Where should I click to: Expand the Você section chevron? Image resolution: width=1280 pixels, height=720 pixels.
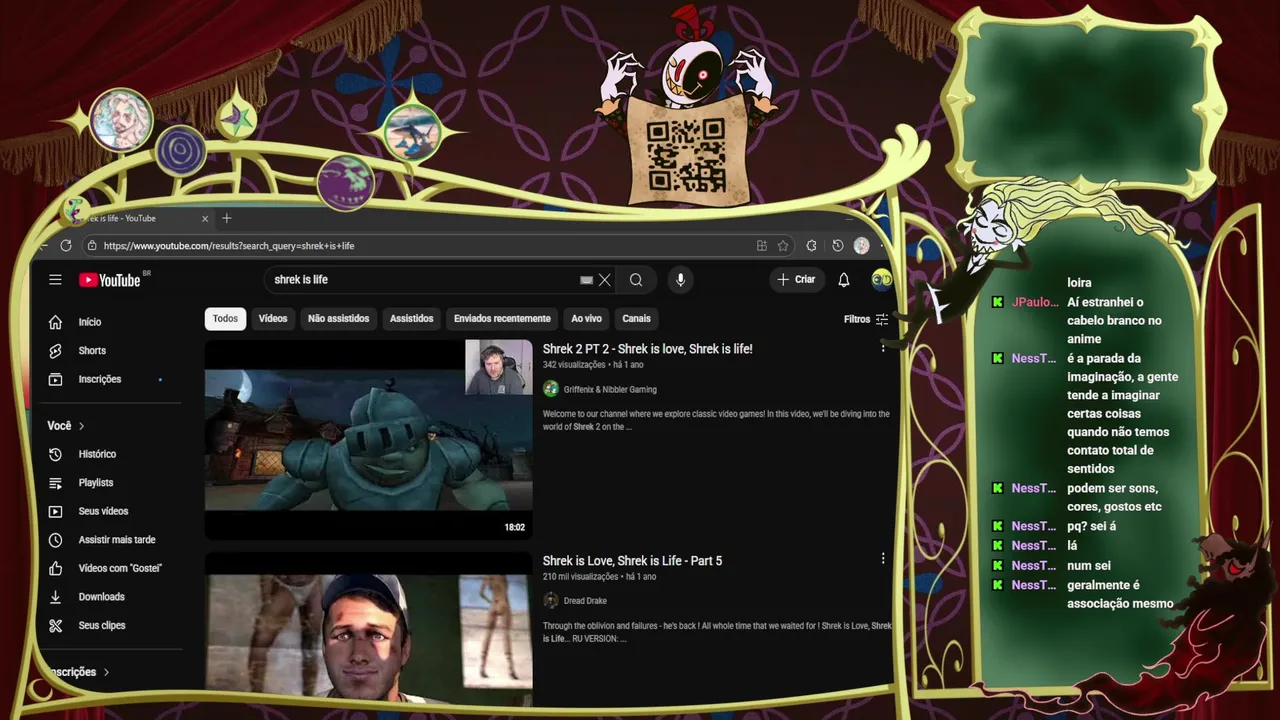[82, 426]
